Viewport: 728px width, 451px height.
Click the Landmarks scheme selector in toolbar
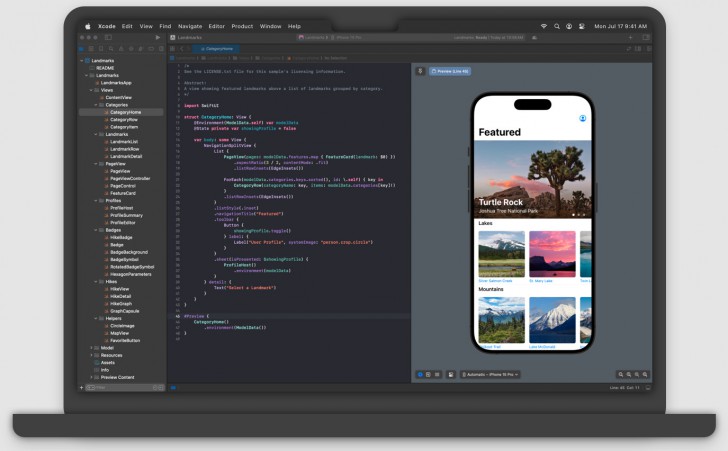(313, 37)
